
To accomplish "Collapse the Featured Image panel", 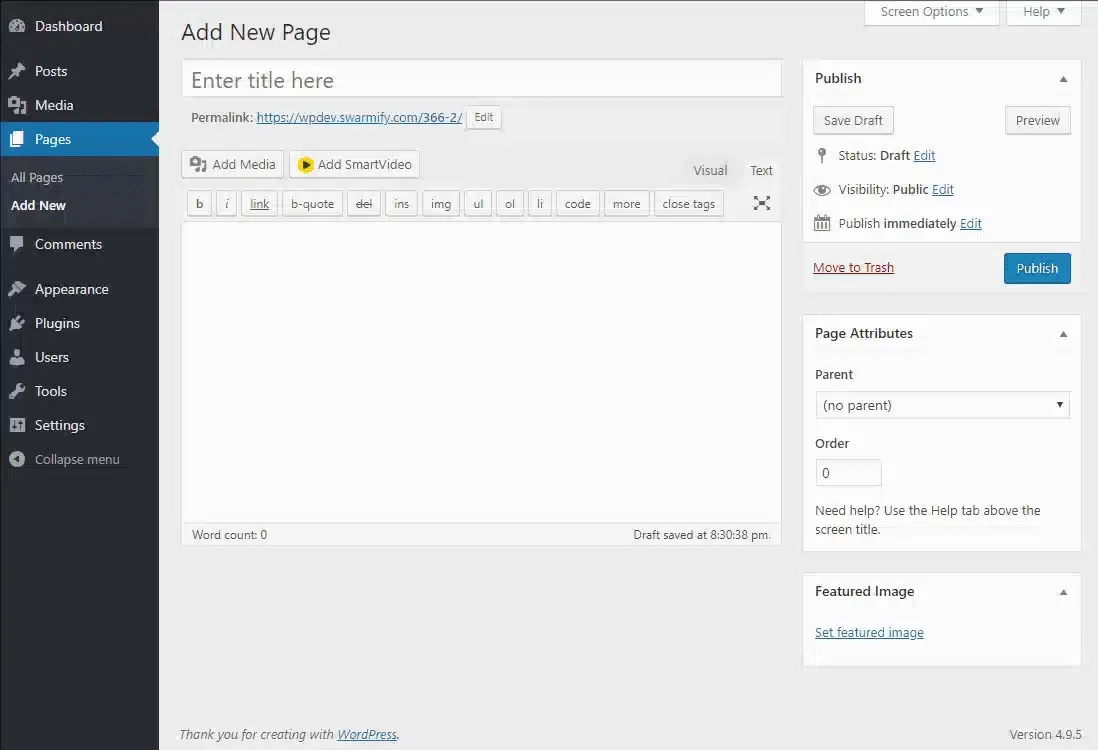I will point(1063,592).
